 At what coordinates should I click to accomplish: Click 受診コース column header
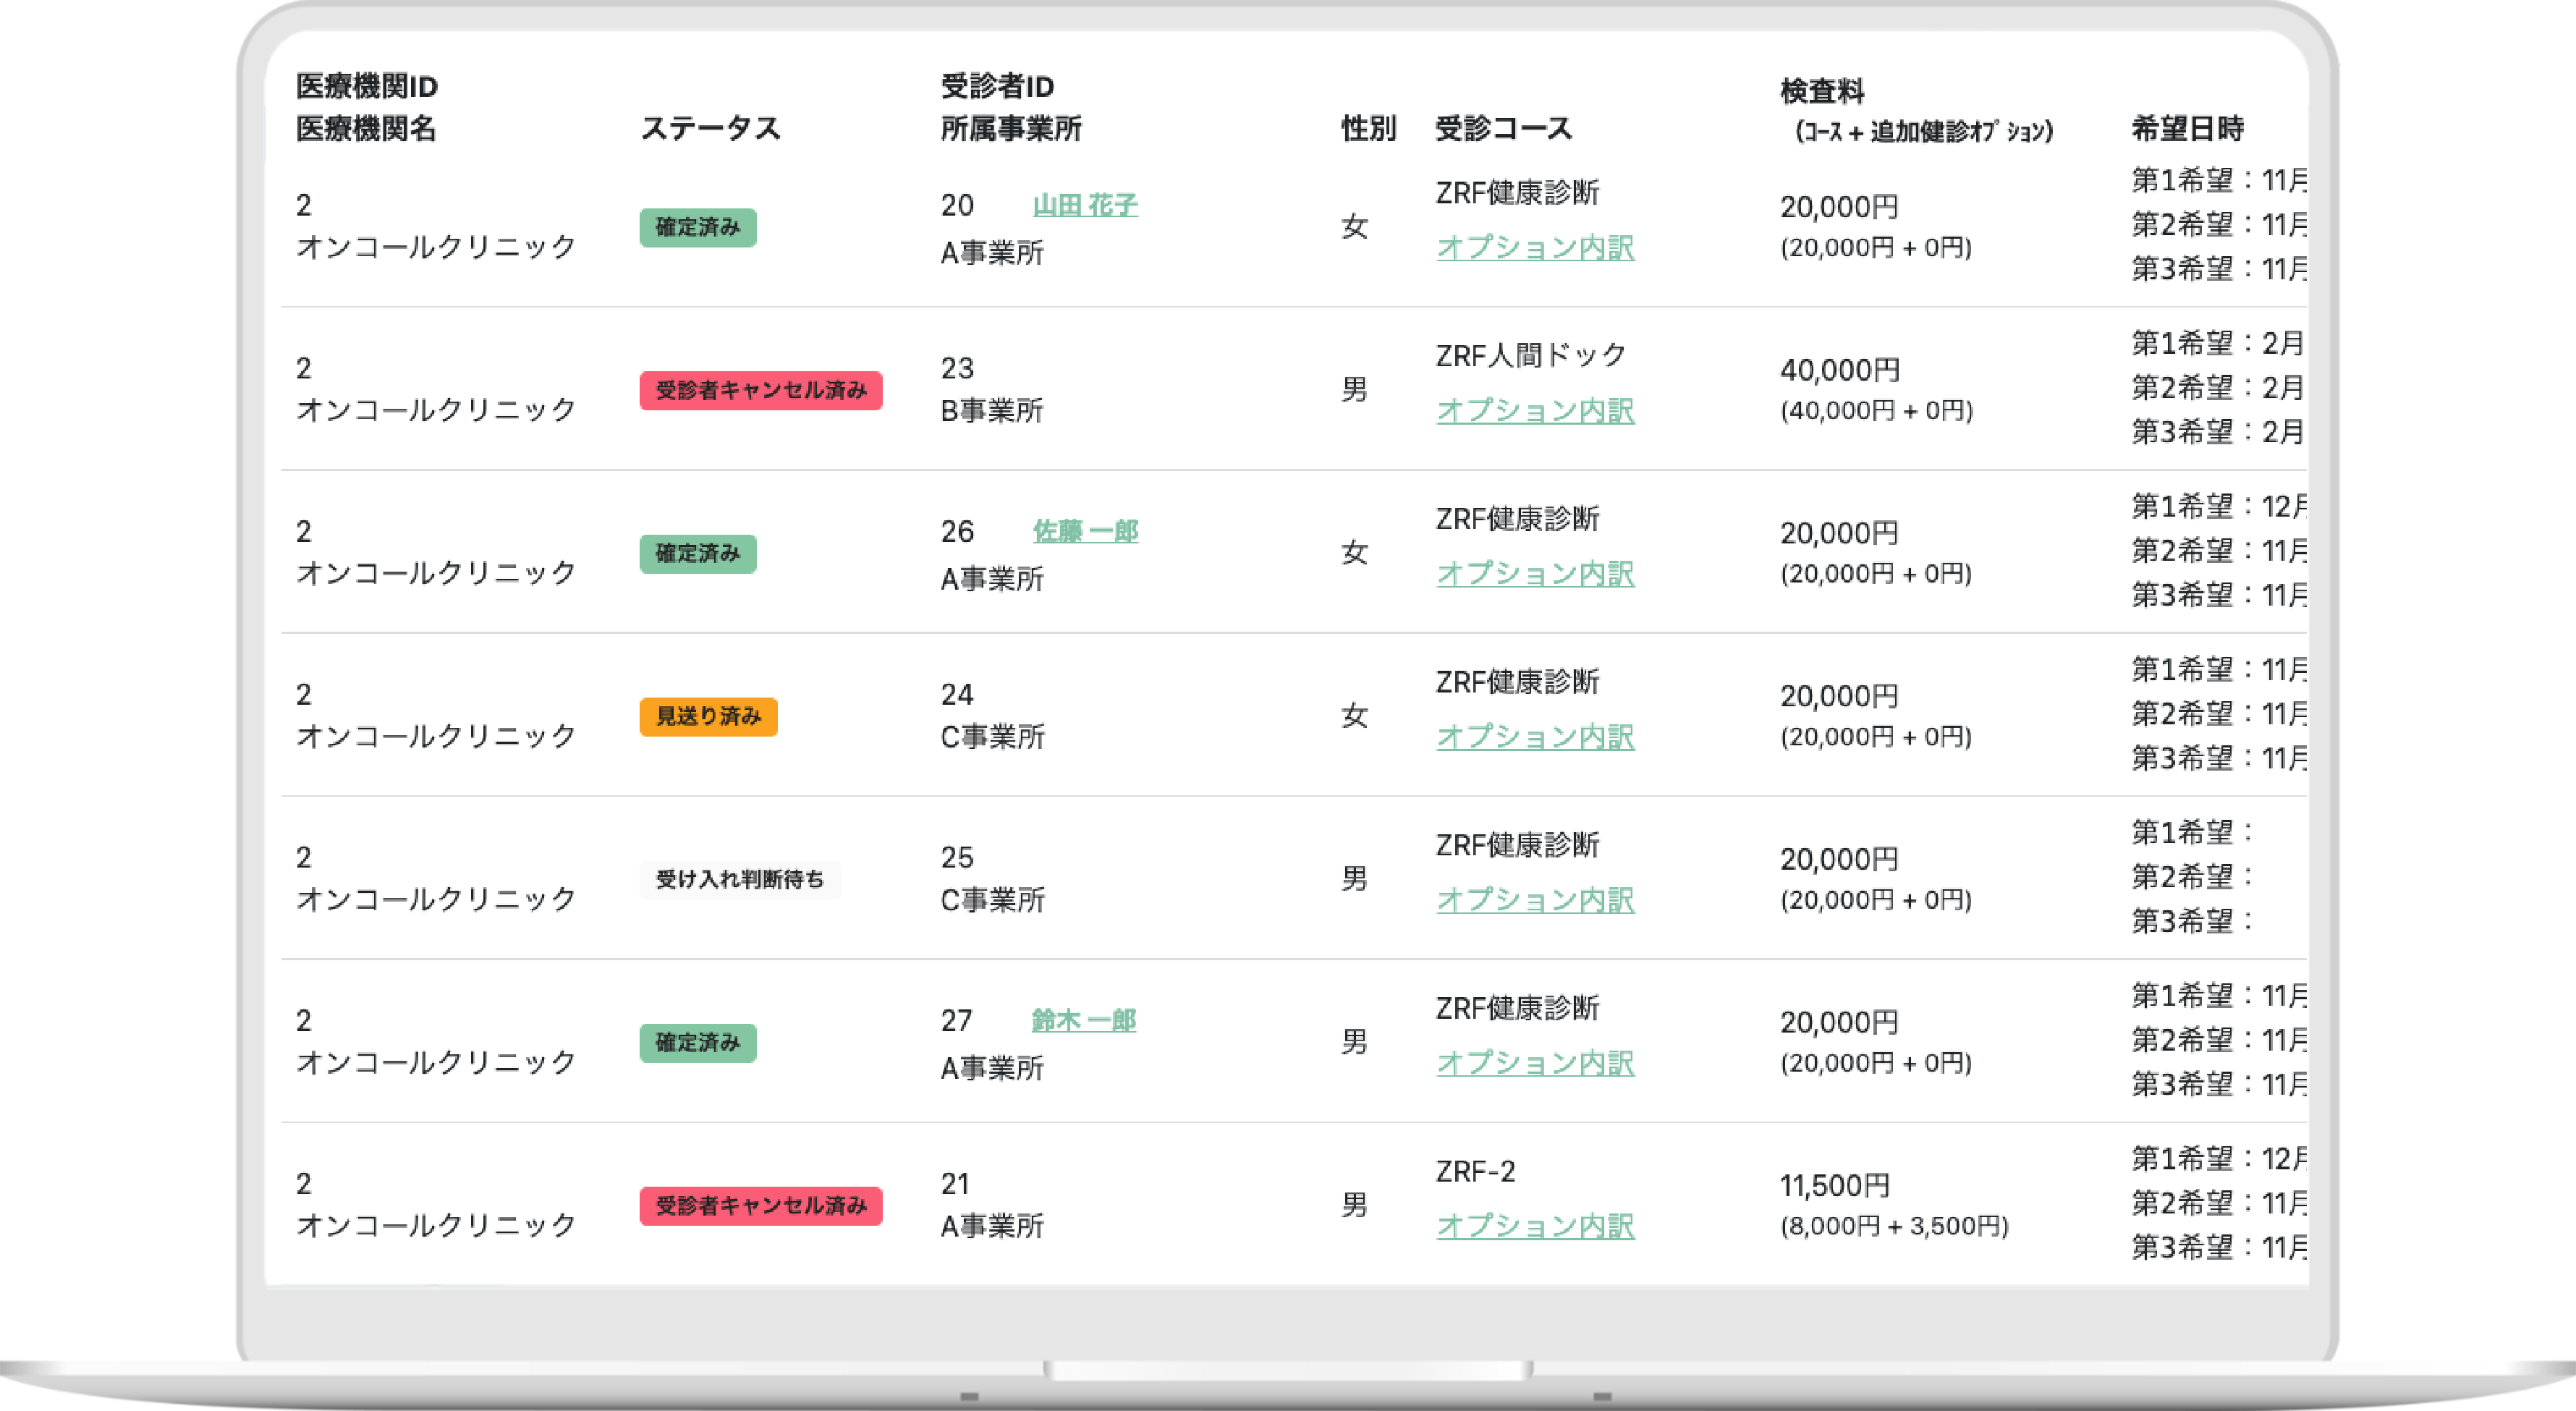[x=1503, y=128]
